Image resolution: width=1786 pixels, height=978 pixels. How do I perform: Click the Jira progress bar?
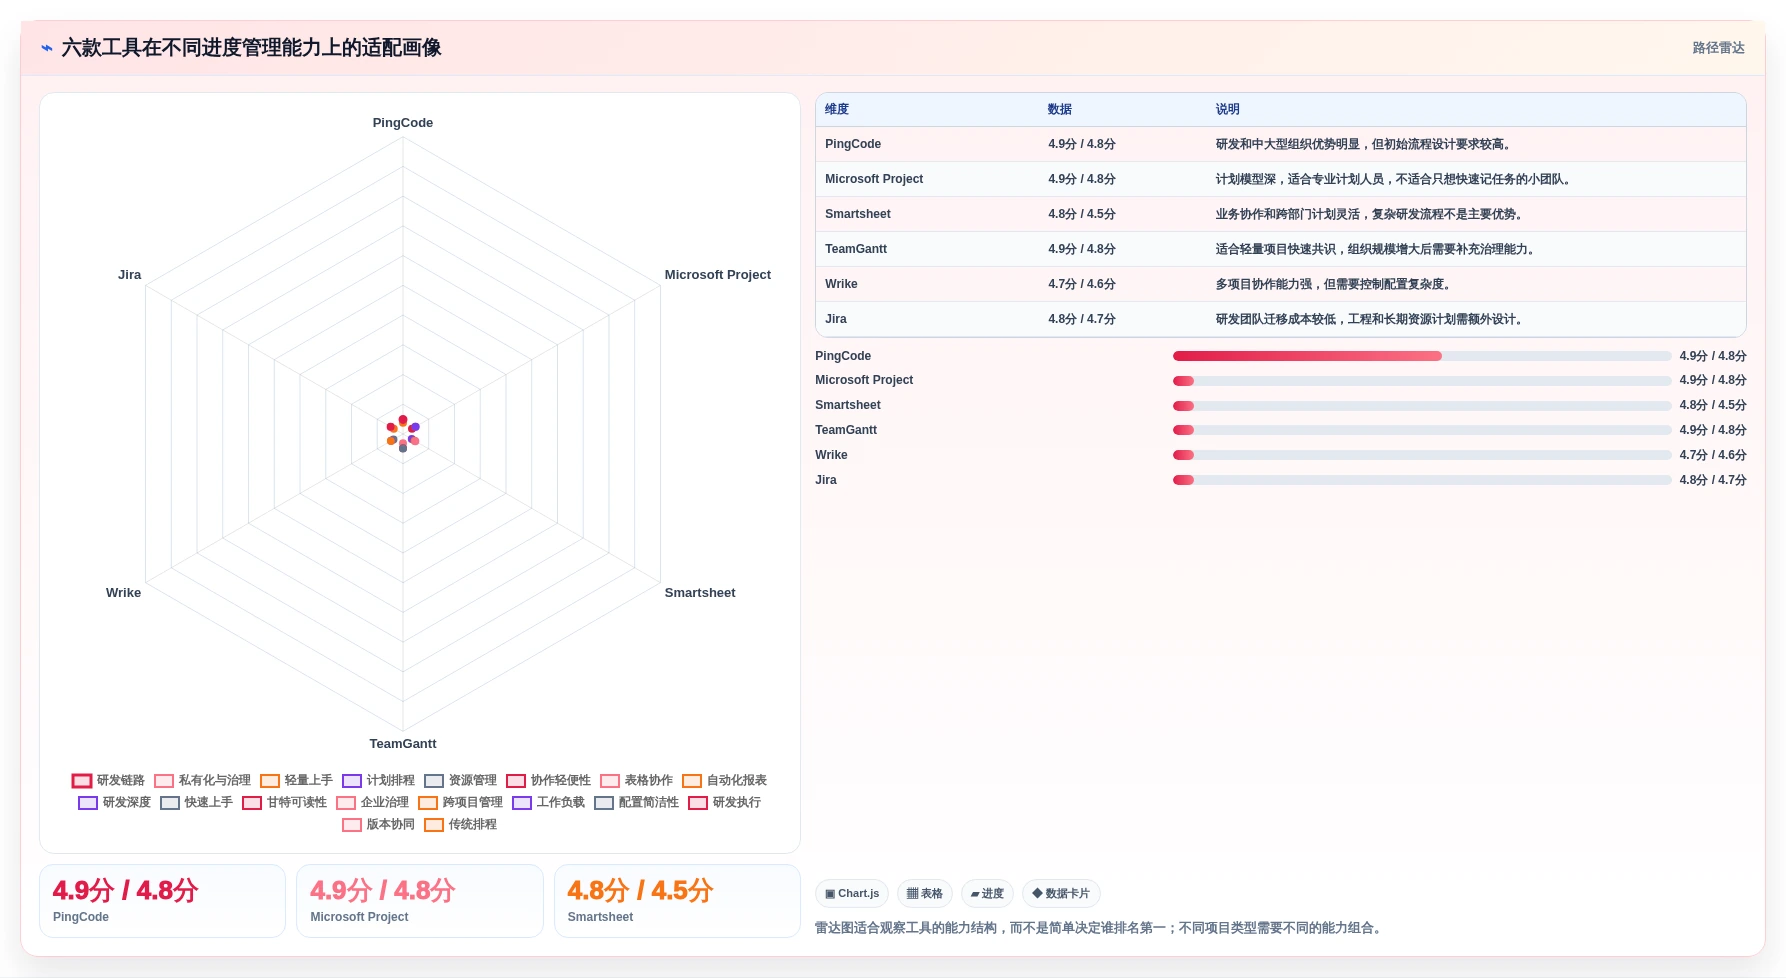tap(1422, 480)
